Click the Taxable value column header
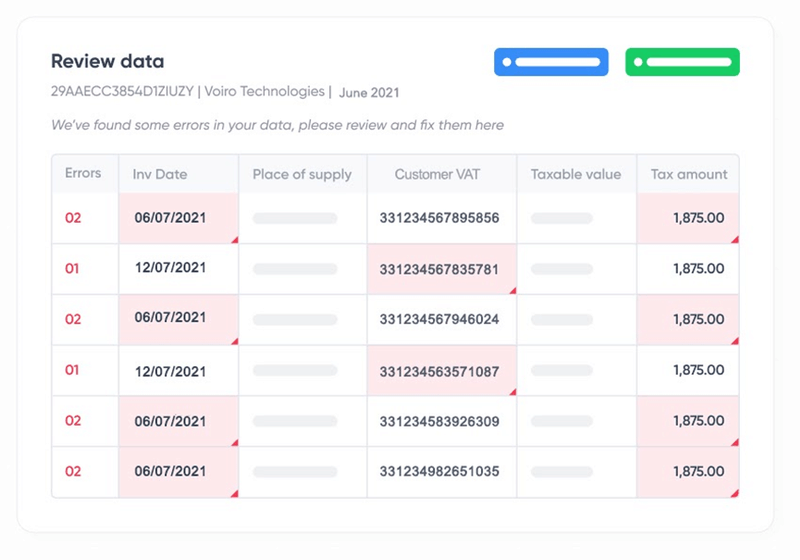This screenshot has width=800, height=560. [576, 174]
